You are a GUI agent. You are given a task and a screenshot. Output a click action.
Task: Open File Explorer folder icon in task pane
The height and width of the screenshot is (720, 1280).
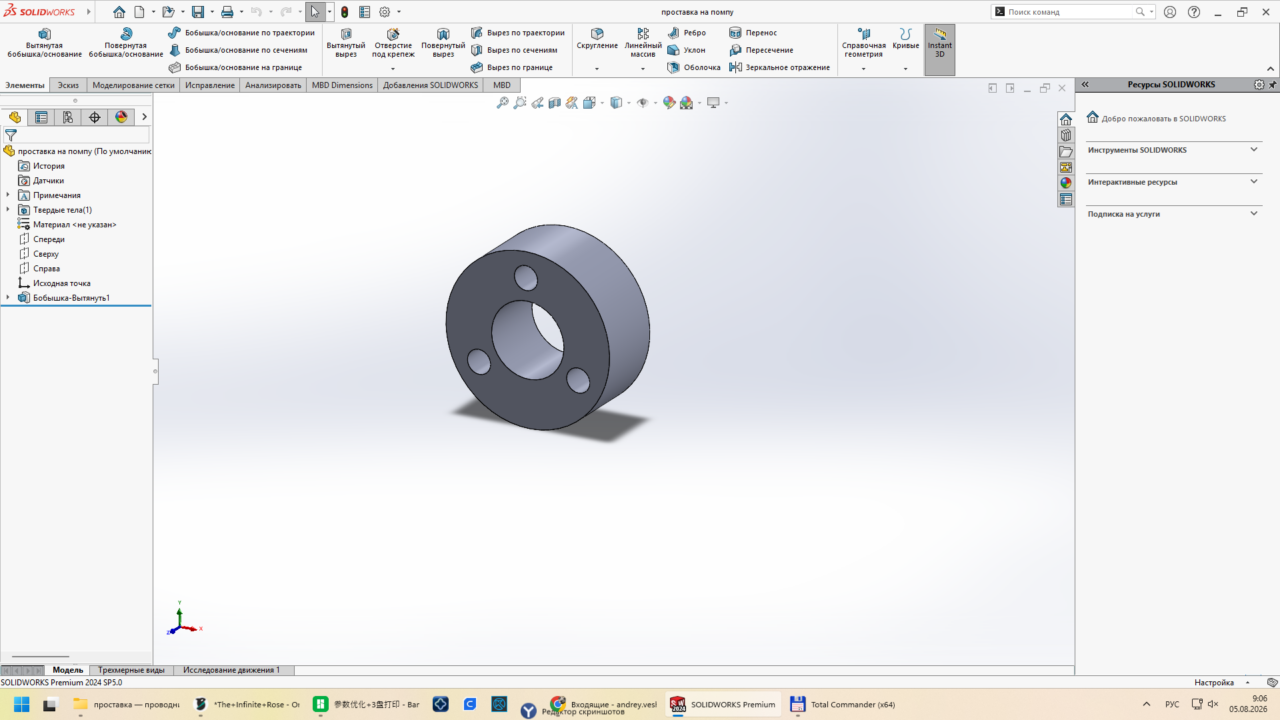(x=1066, y=152)
